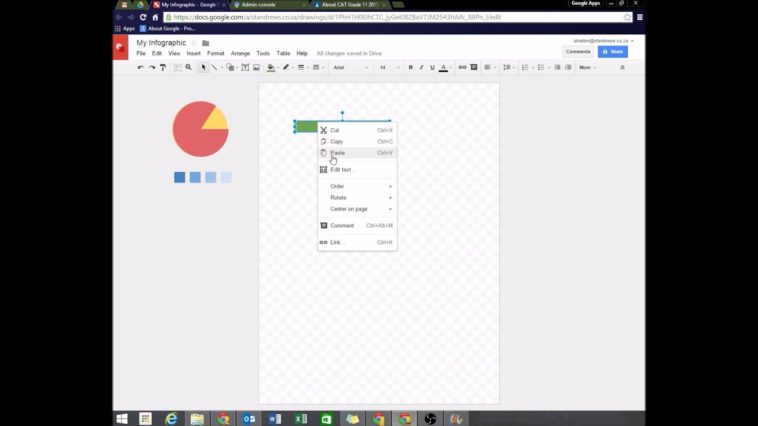Select the arrow pointer tool
Viewport: 758px width, 426px height.
pos(204,67)
